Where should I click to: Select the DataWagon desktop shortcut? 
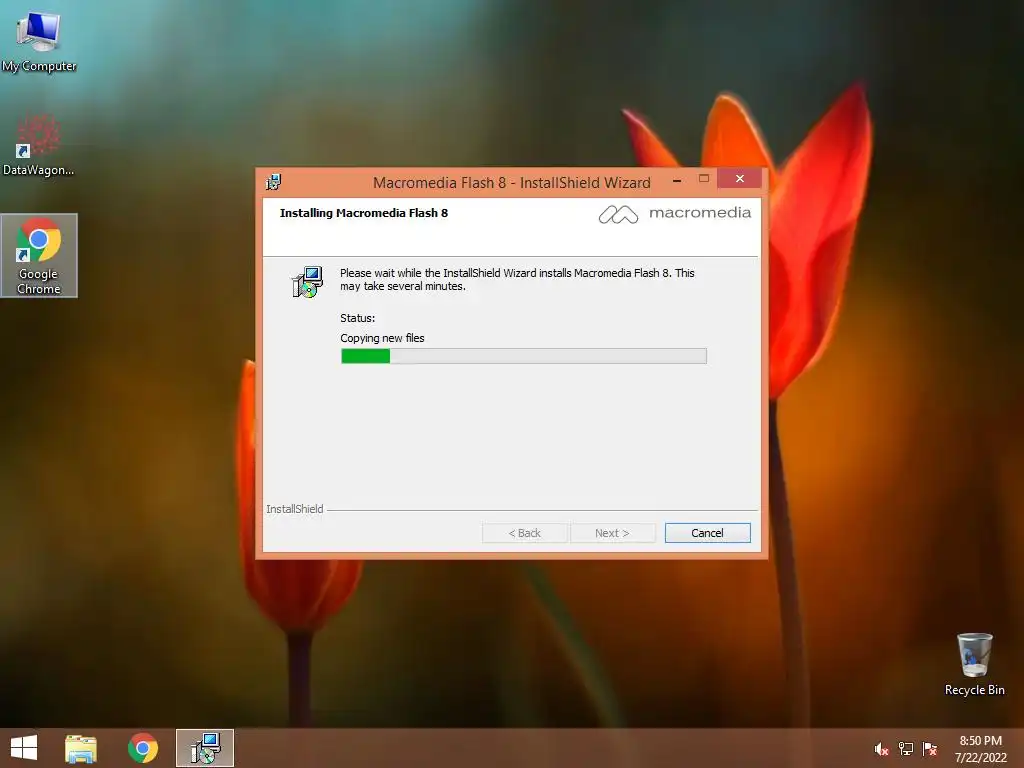[39, 145]
